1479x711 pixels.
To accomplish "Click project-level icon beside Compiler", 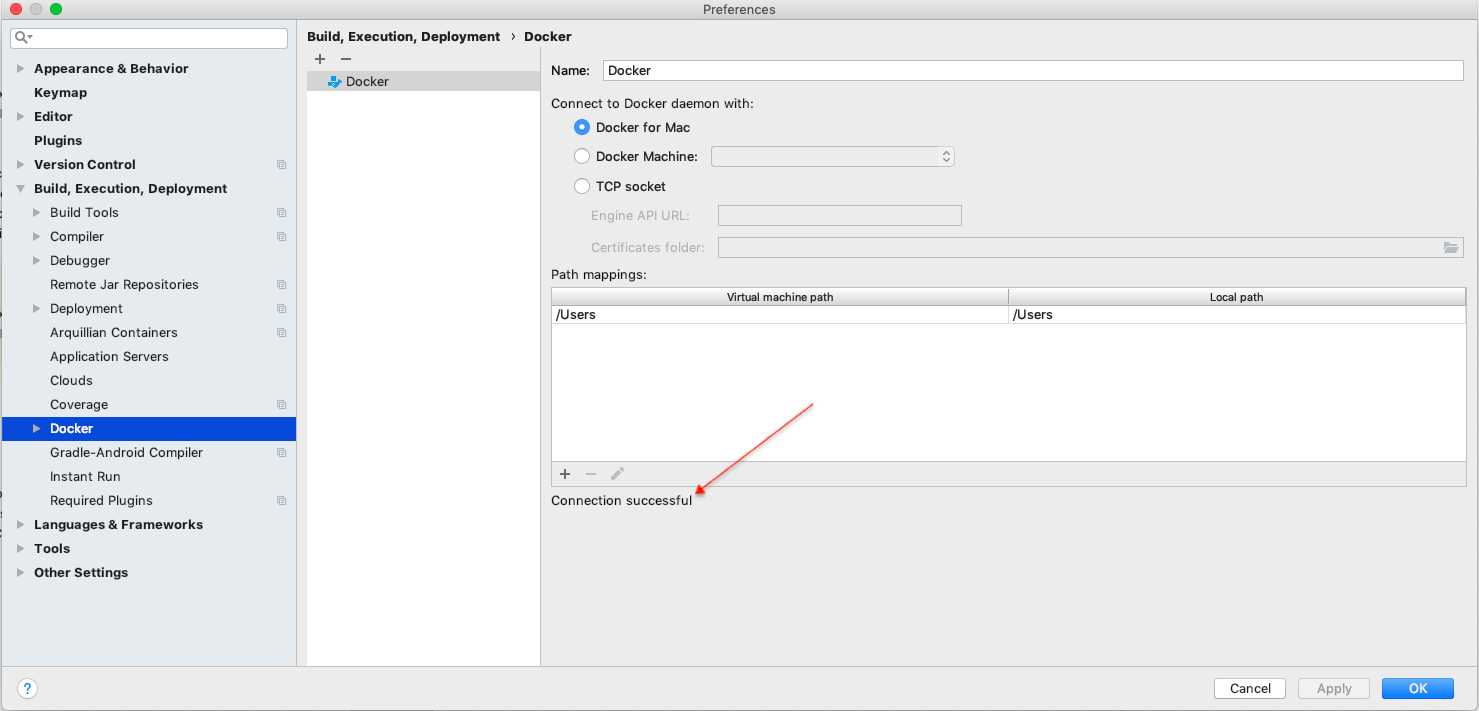I will (282, 236).
